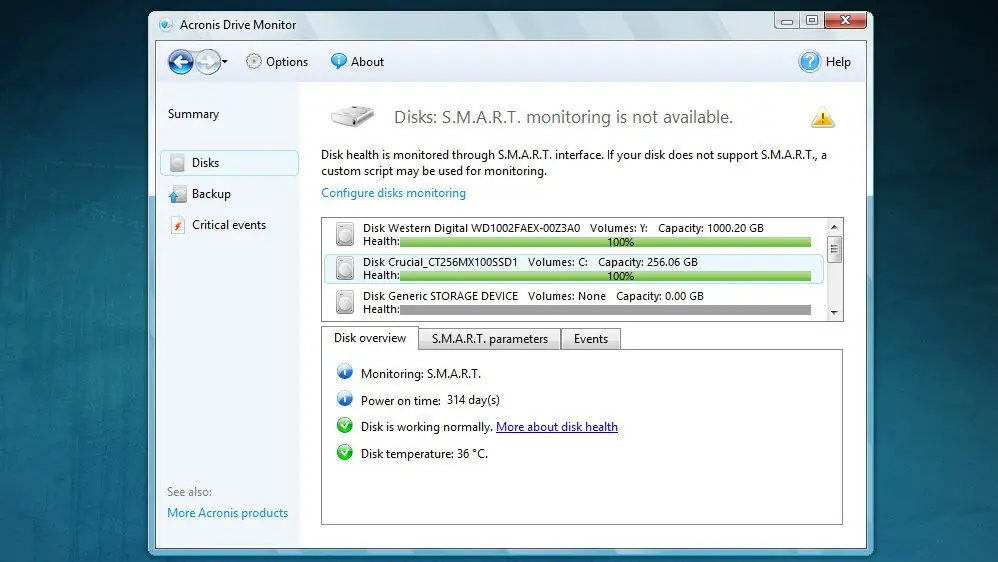Maximize the Acronis Drive Monitor window
This screenshot has height=562, width=998.
pos(812,21)
